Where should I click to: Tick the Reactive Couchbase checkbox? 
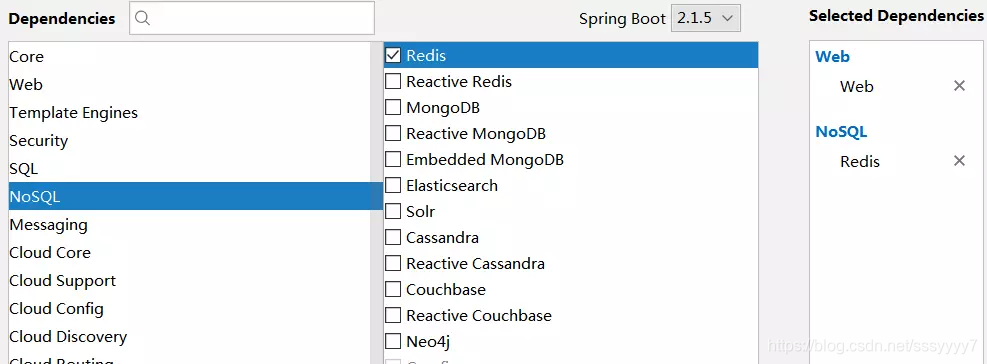tap(393, 316)
